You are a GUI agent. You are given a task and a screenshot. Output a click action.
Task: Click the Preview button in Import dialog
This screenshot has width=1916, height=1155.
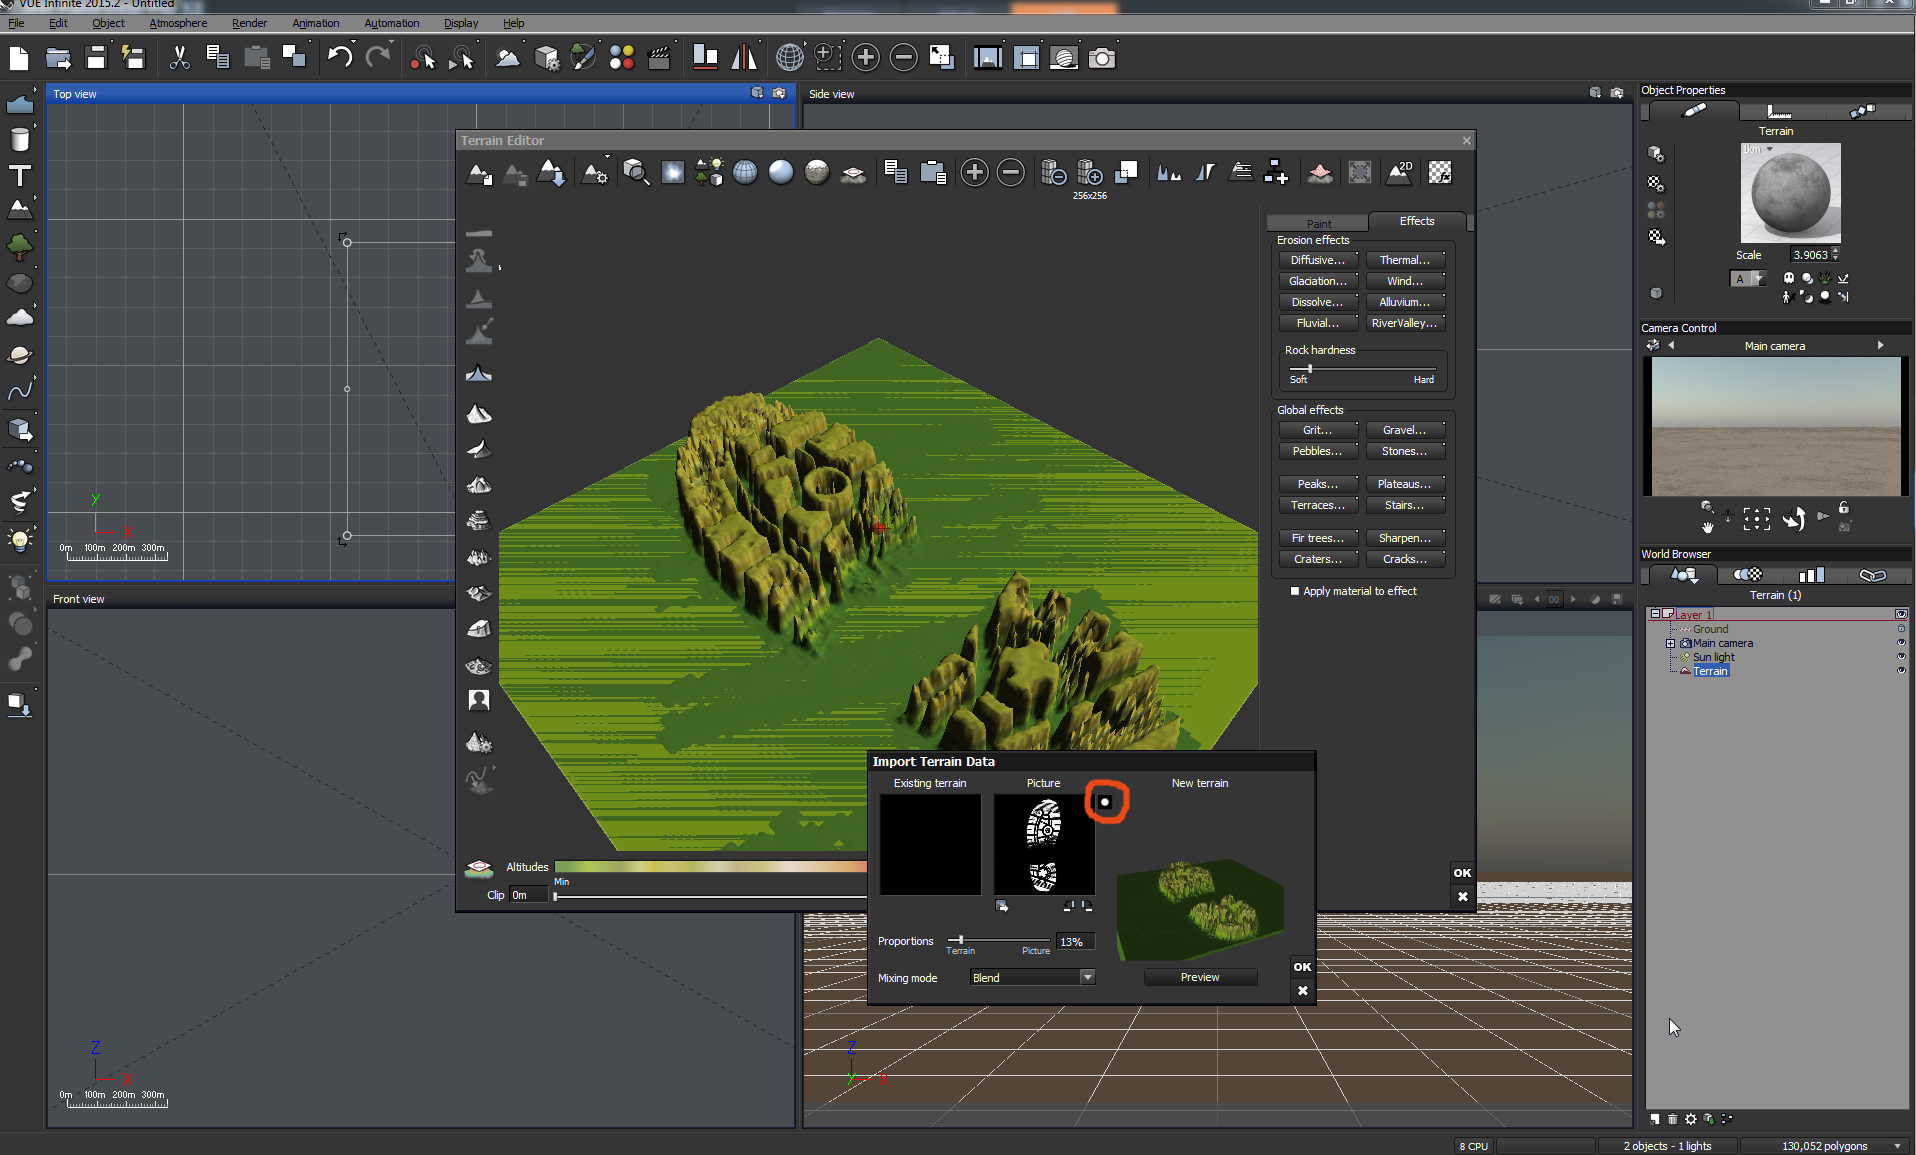click(1199, 977)
